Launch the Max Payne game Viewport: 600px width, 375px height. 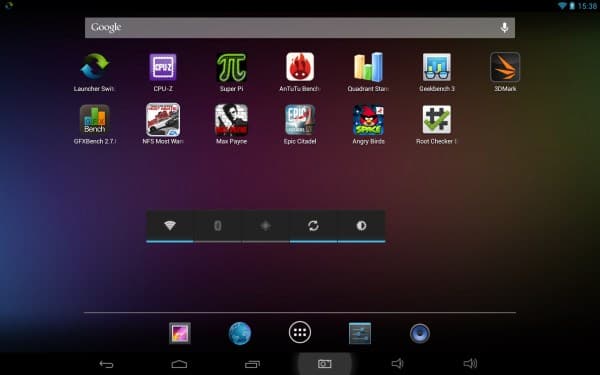[x=232, y=120]
